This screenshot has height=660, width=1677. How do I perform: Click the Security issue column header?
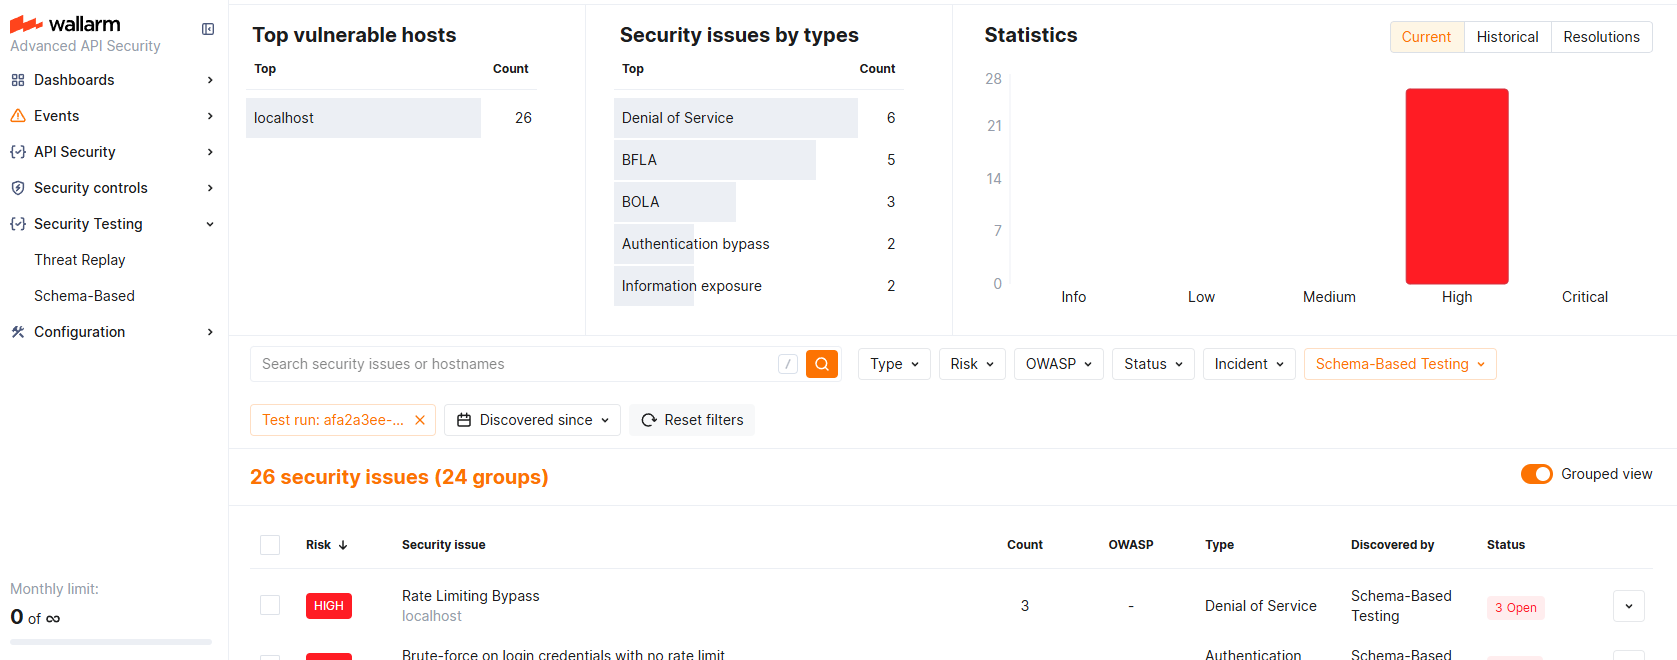pyautogui.click(x=444, y=545)
